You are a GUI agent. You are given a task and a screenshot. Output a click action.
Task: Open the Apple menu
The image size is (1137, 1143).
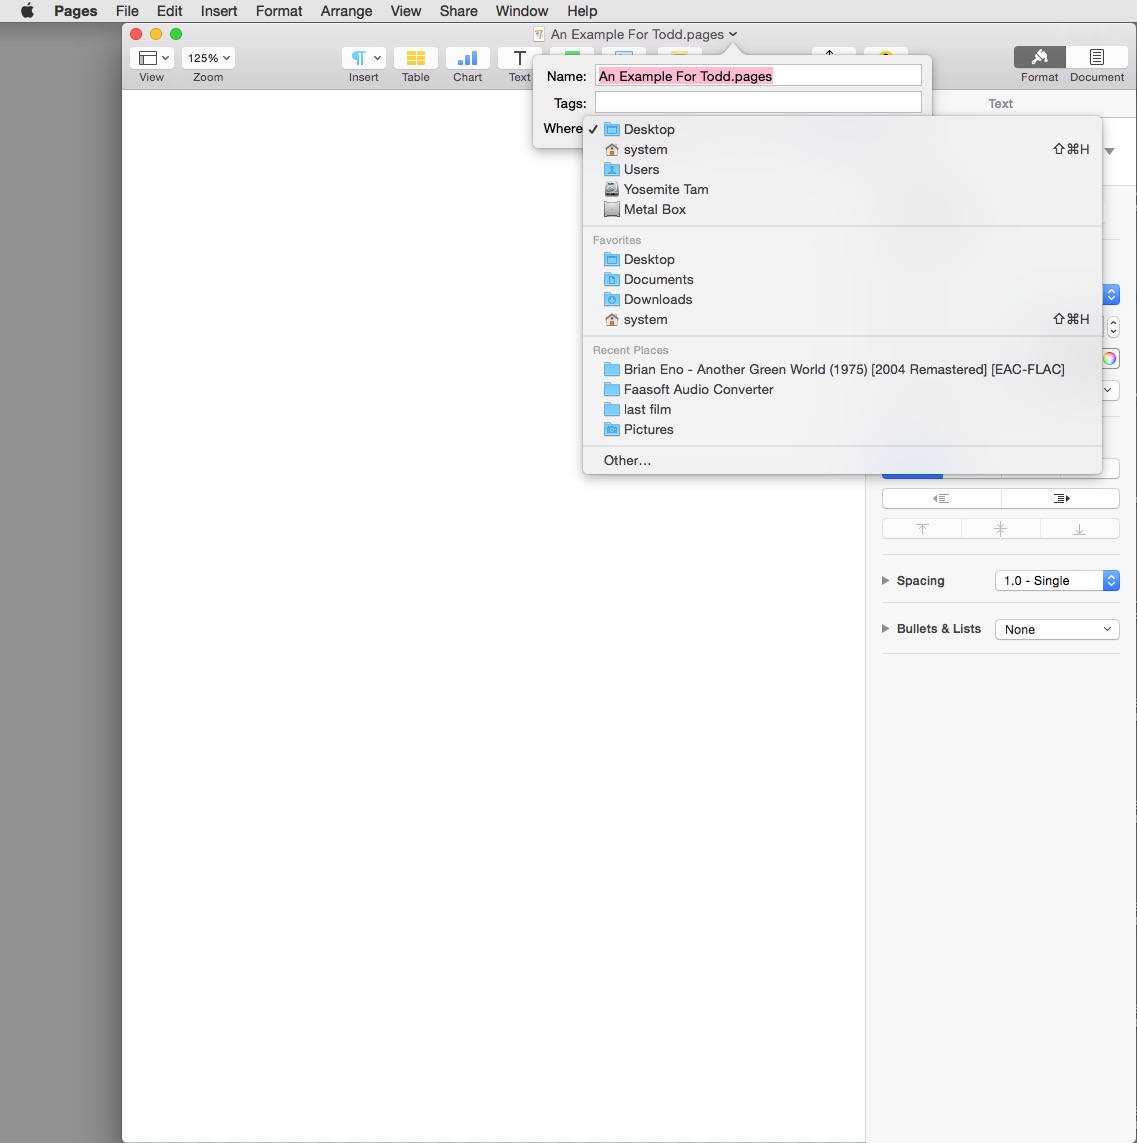(27, 11)
